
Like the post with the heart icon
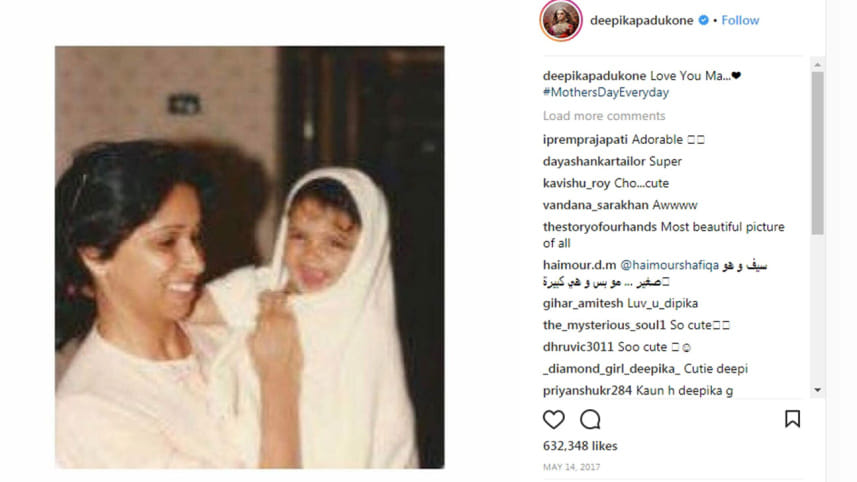tap(554, 419)
